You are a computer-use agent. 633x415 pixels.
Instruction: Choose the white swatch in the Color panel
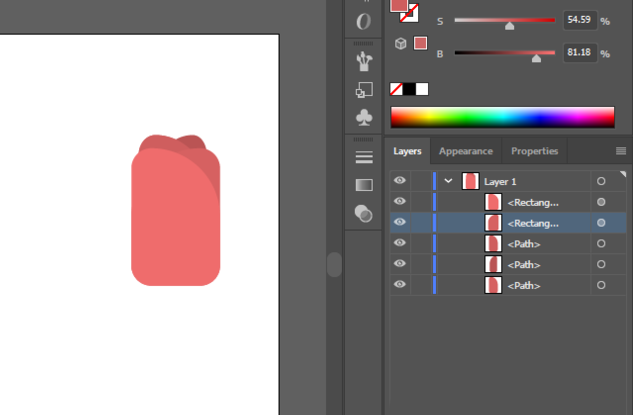[x=422, y=89]
